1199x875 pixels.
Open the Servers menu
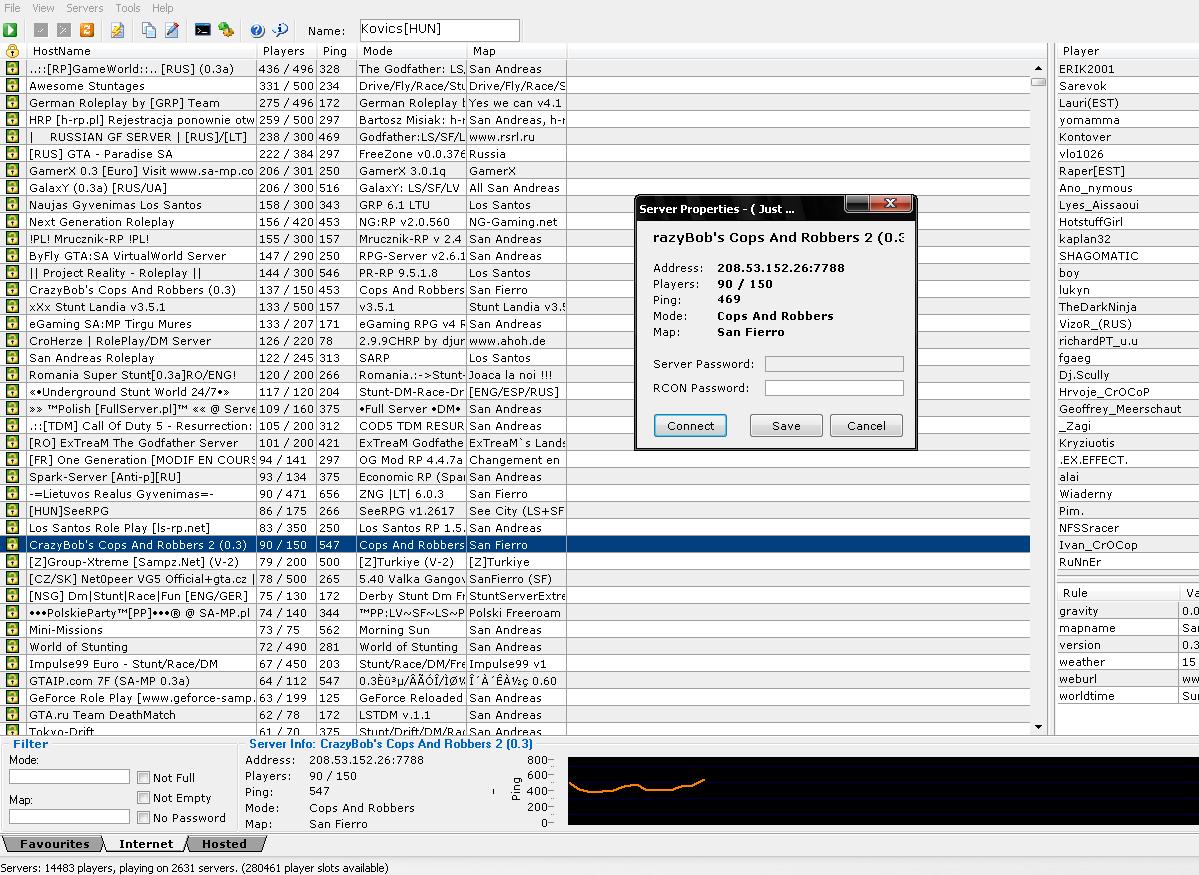(x=84, y=8)
